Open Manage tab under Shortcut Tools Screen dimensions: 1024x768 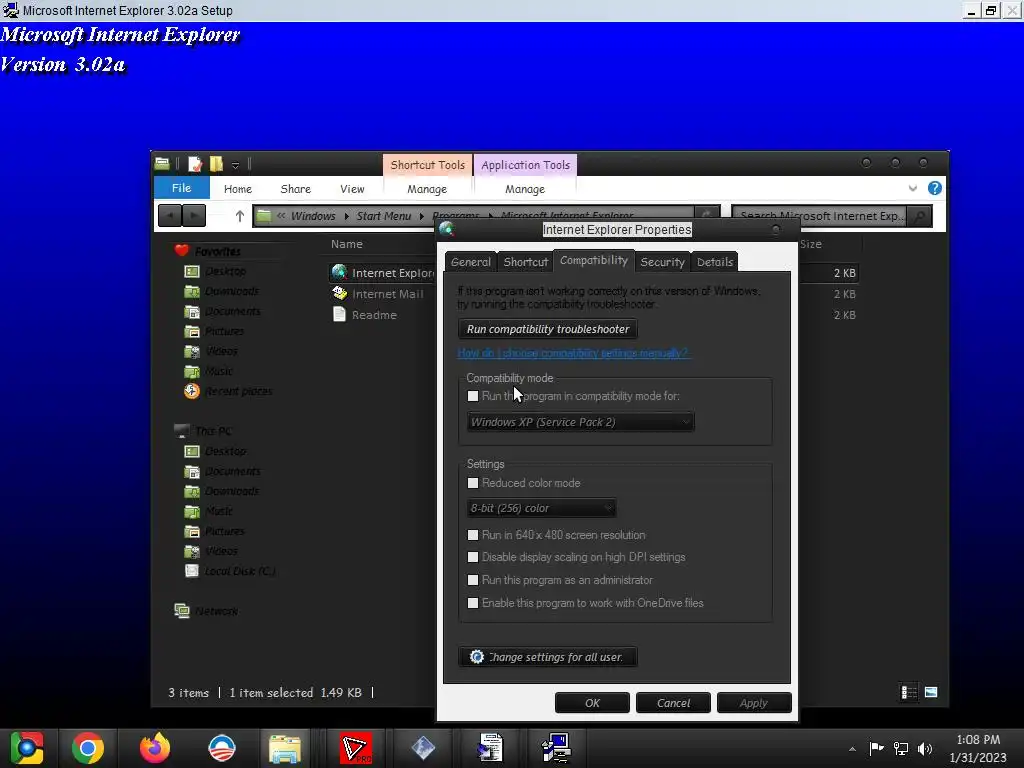pos(427,189)
